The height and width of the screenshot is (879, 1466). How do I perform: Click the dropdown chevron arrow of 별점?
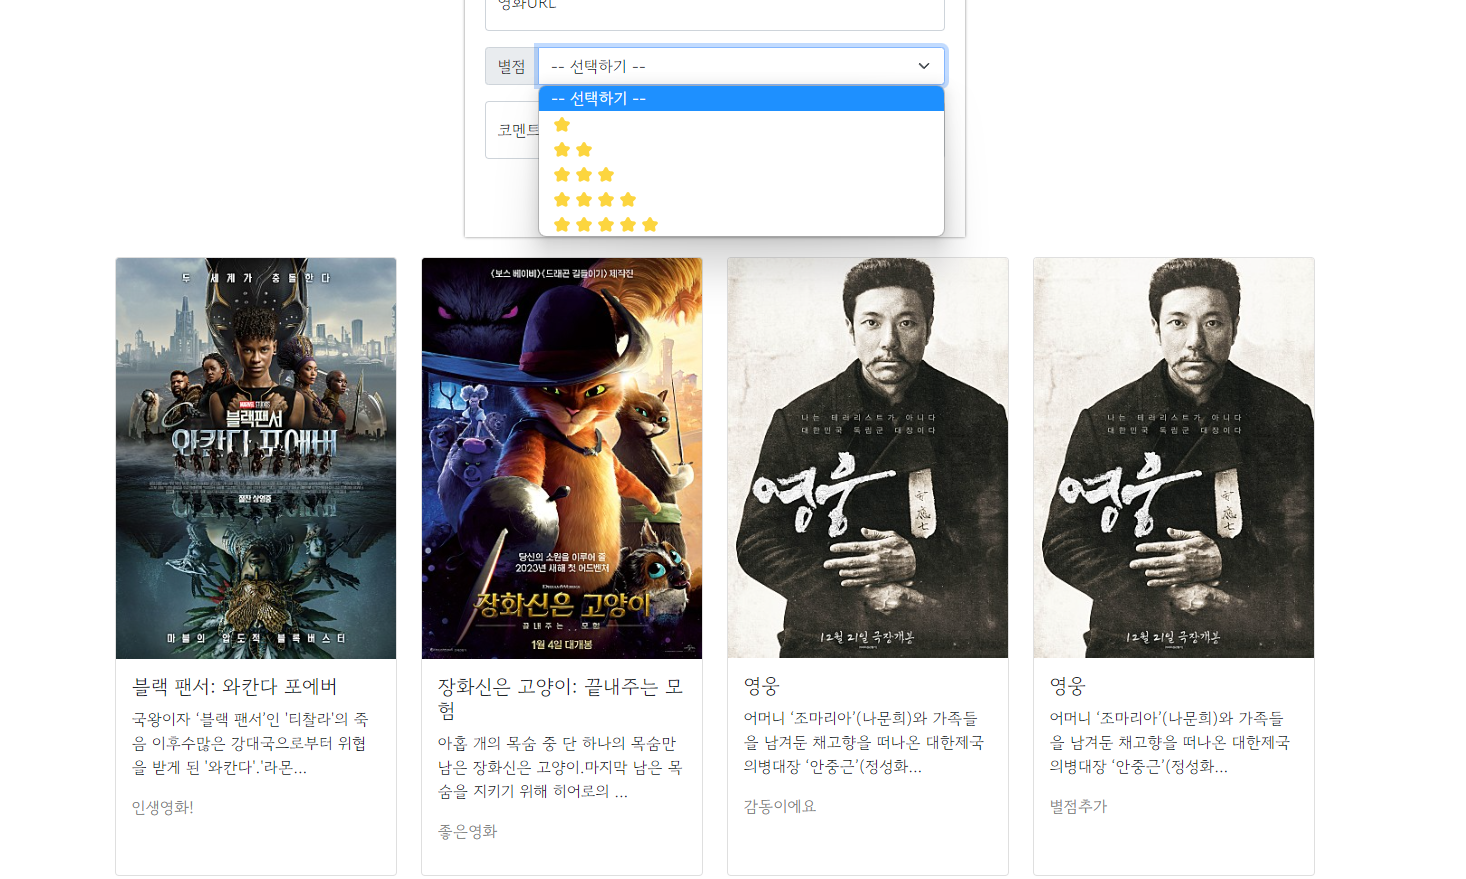(924, 66)
